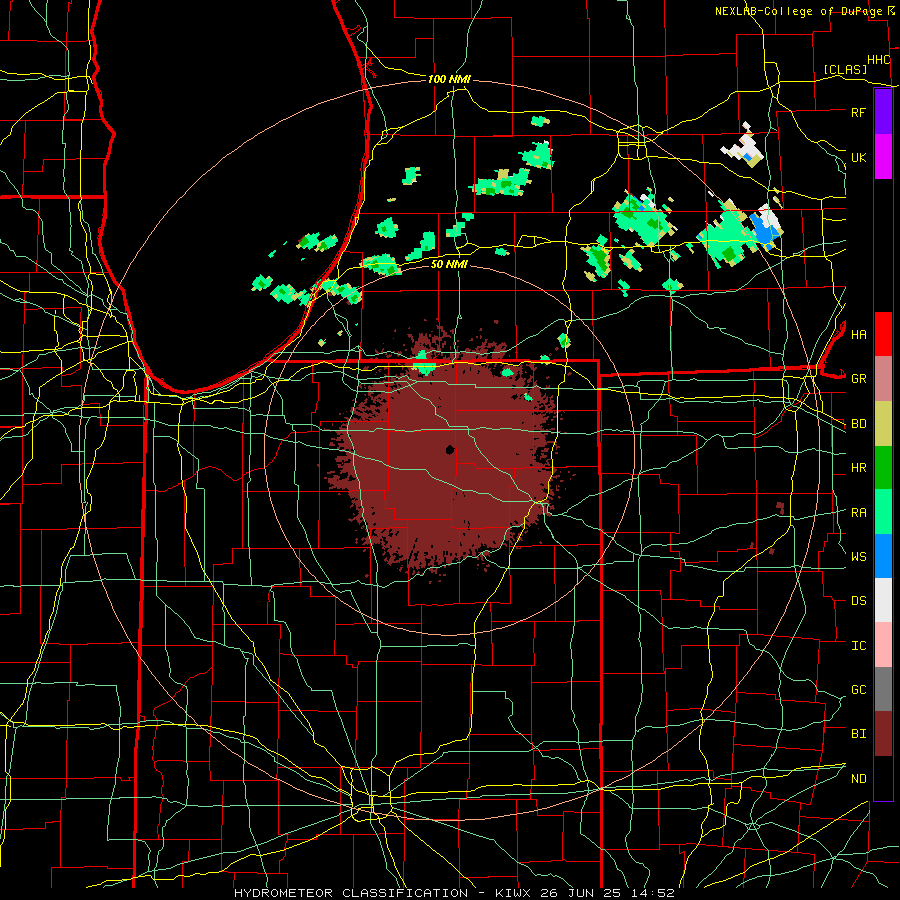Screen dimensions: 900x900
Task: Click the HHC product code text
Action: click(878, 60)
